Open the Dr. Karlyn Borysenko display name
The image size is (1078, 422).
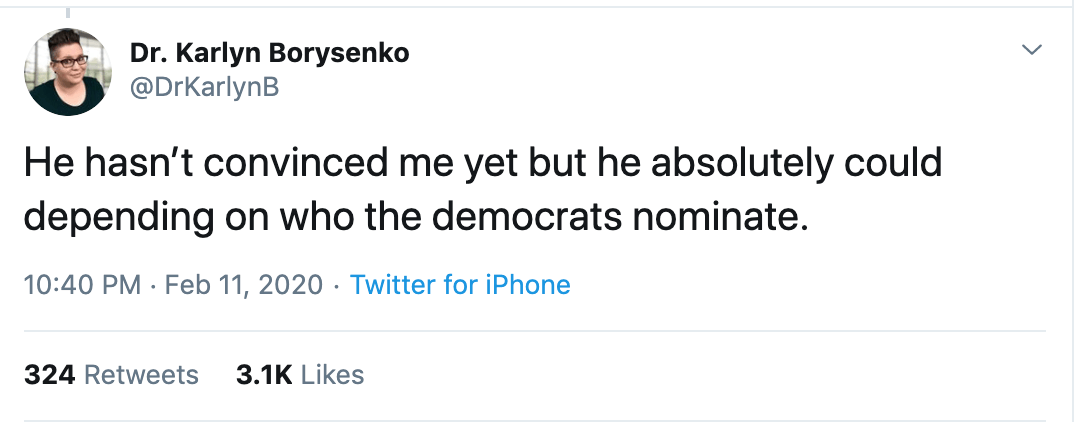click(x=269, y=54)
